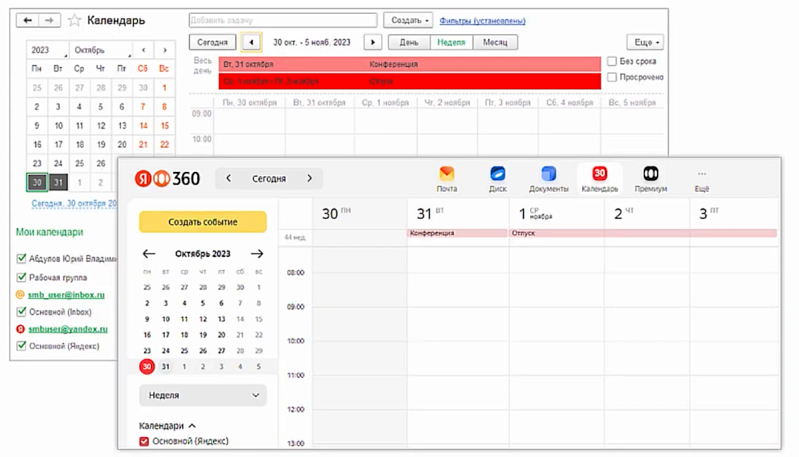
Task: Open the Фильтры (установлены) link
Action: 482,21
